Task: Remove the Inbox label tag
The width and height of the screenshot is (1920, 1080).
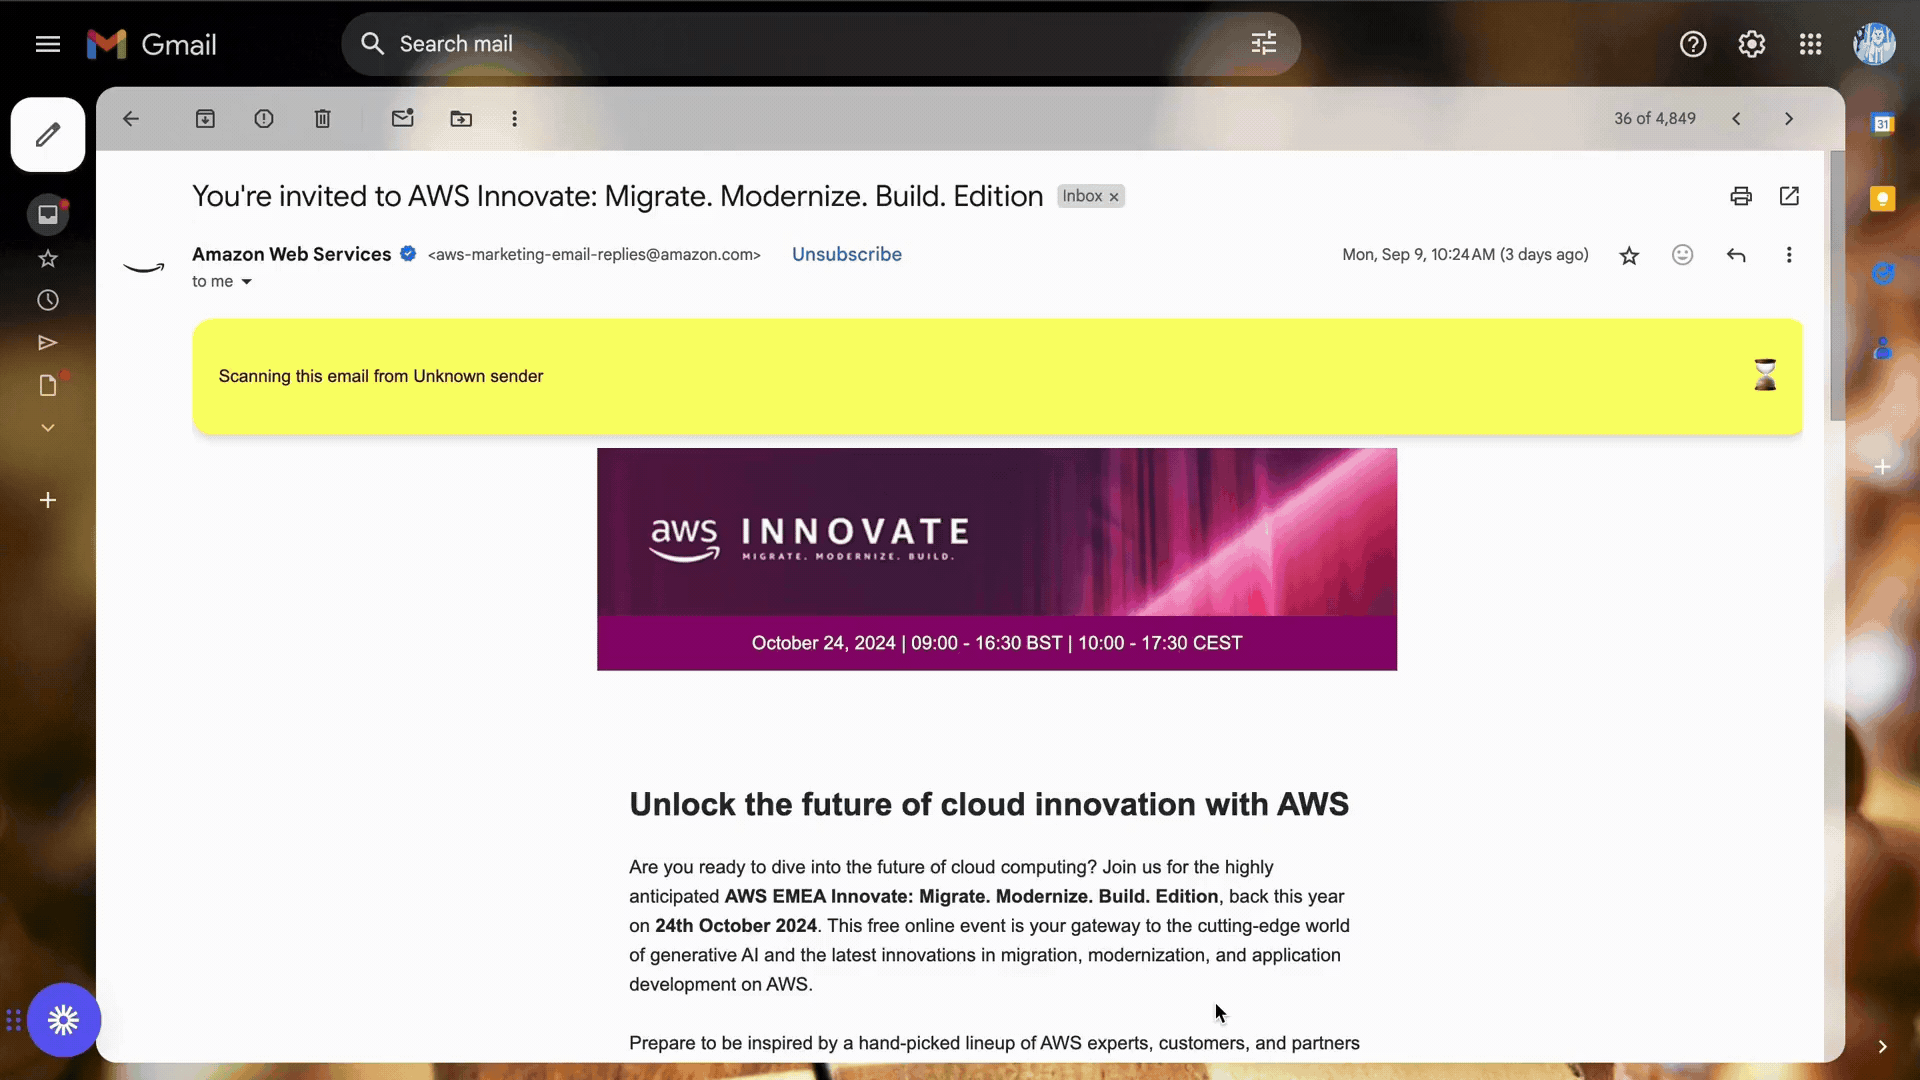Action: [1114, 197]
